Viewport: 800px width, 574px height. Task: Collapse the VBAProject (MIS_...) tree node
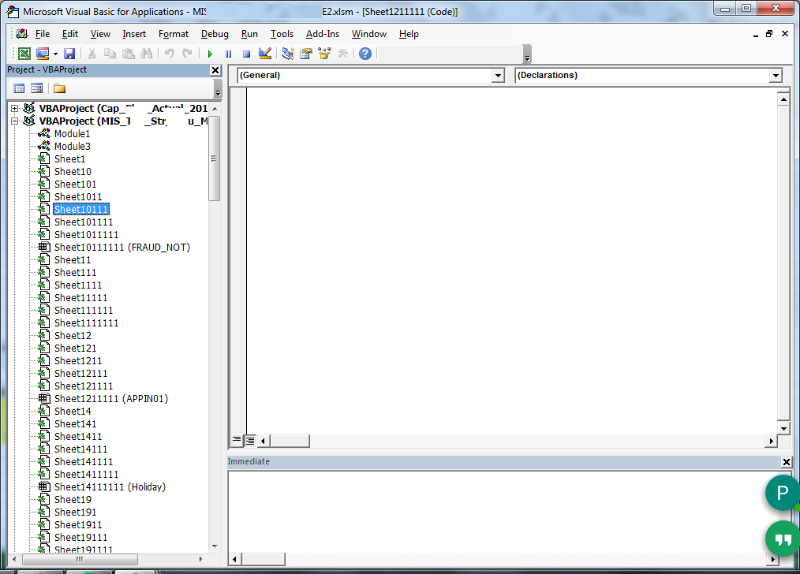point(15,121)
